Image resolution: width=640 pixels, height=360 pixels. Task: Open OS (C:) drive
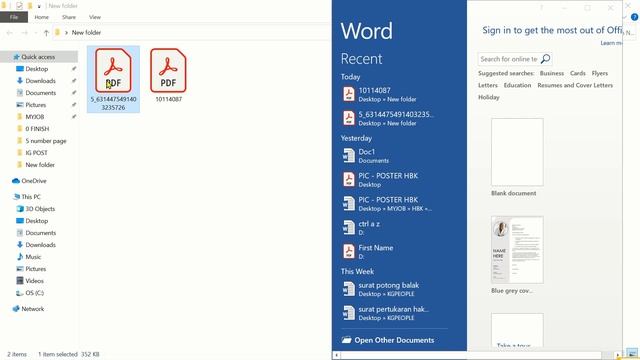[34, 293]
